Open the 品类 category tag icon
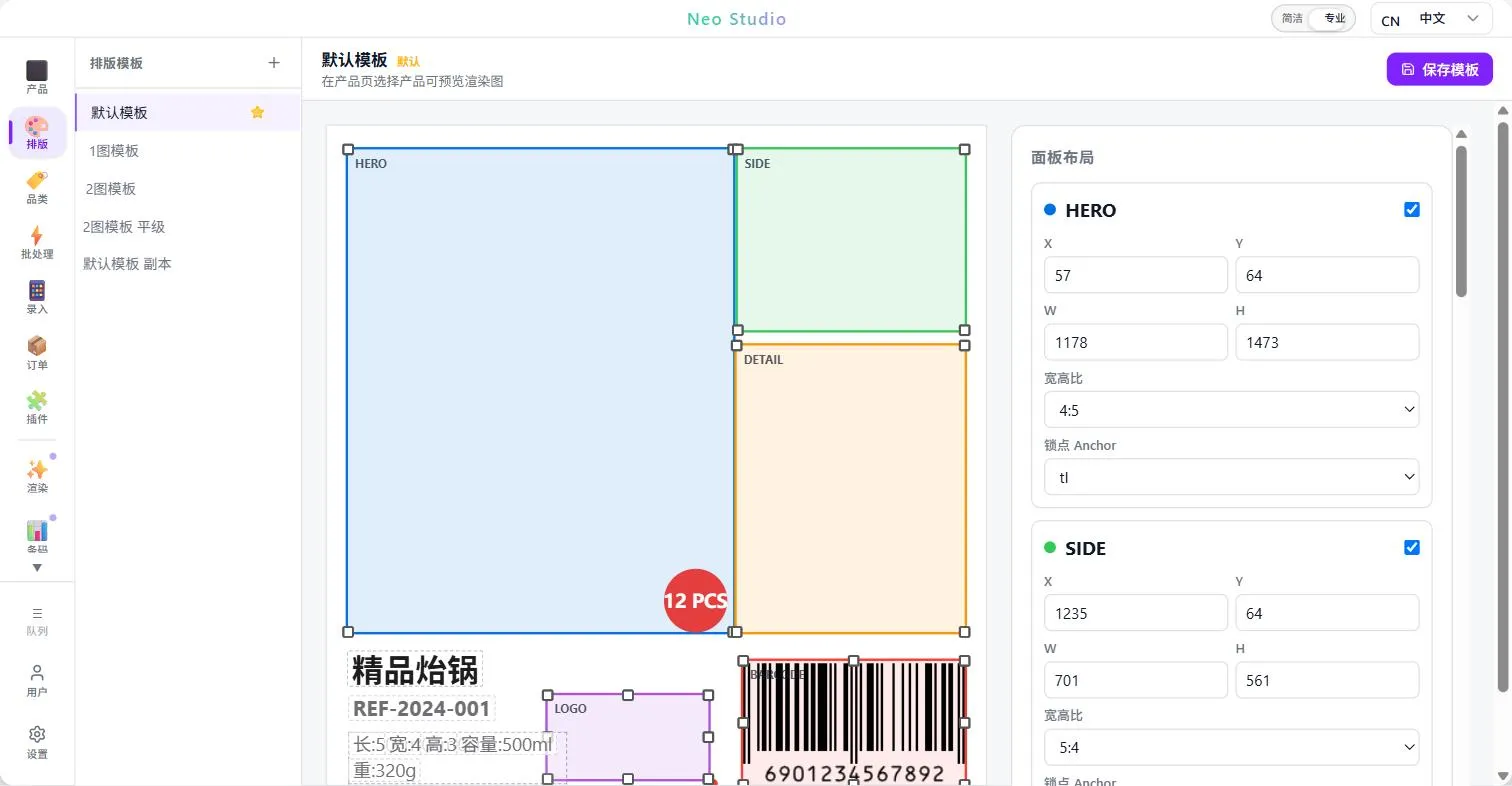 pyautogui.click(x=37, y=187)
